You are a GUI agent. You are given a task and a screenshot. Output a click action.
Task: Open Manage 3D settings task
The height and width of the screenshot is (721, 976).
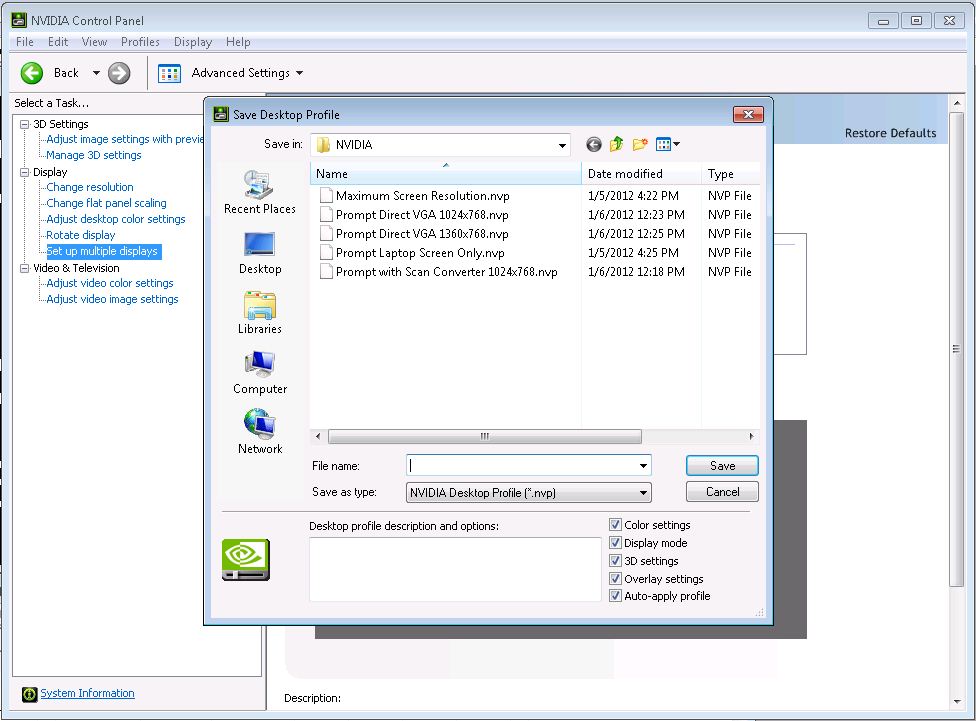tap(94, 155)
